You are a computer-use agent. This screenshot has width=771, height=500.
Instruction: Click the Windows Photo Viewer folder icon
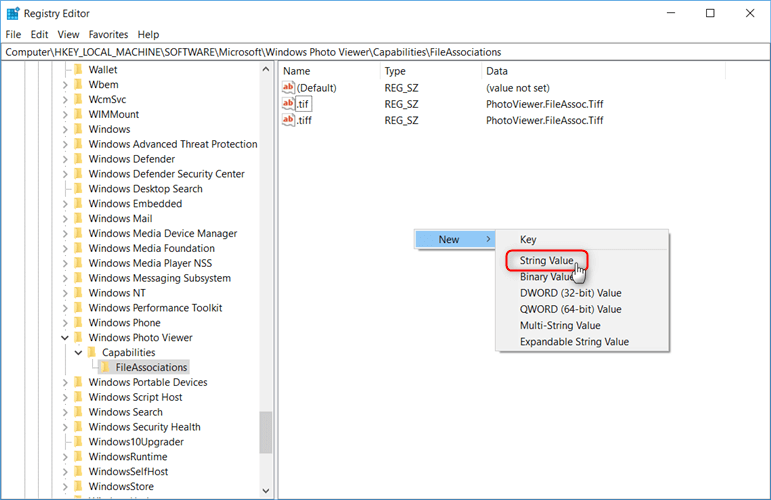coord(78,337)
